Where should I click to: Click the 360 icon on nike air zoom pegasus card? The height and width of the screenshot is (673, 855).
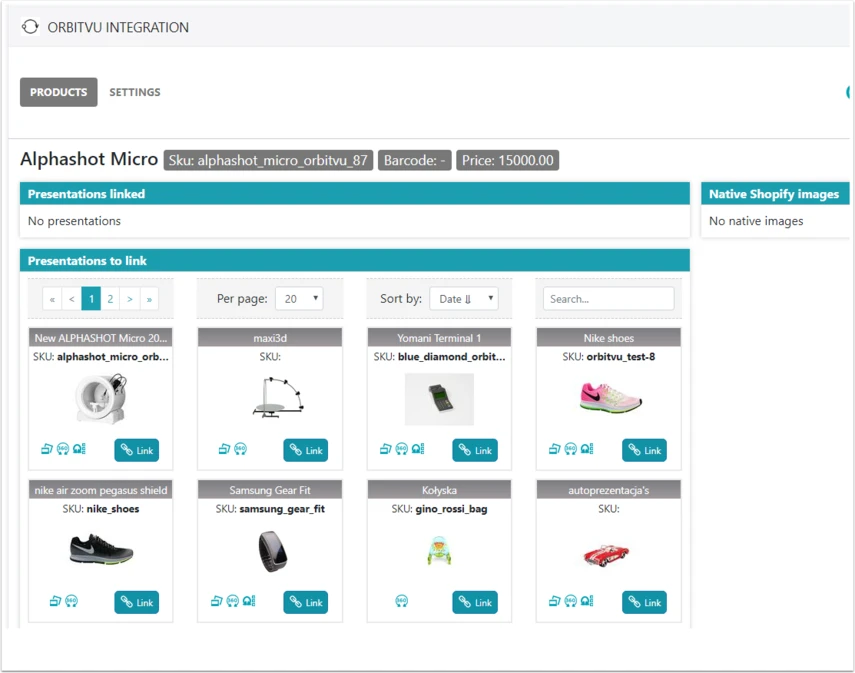(71, 601)
